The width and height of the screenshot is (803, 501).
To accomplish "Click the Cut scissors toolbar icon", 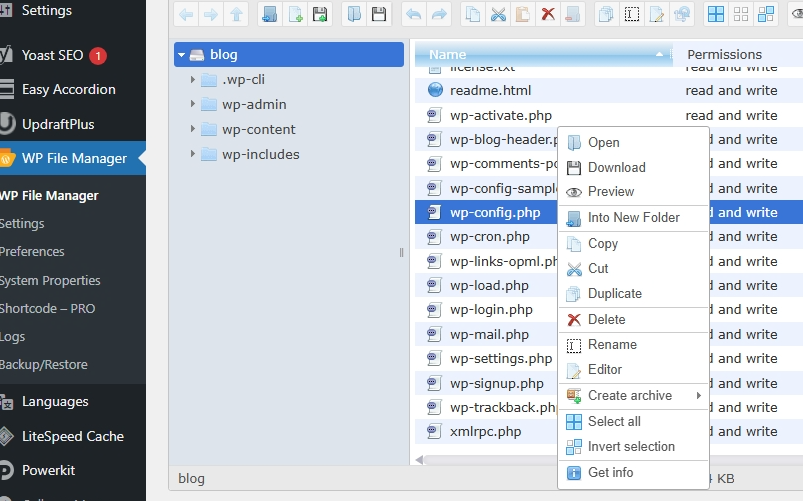I will pyautogui.click(x=498, y=14).
